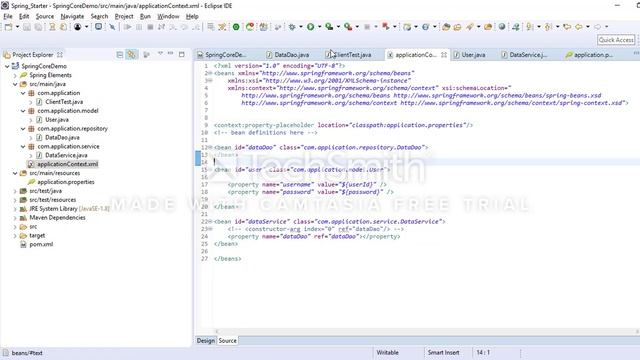Minimize the Project Explorer panel
The width and height of the screenshot is (640, 360).
point(170,54)
